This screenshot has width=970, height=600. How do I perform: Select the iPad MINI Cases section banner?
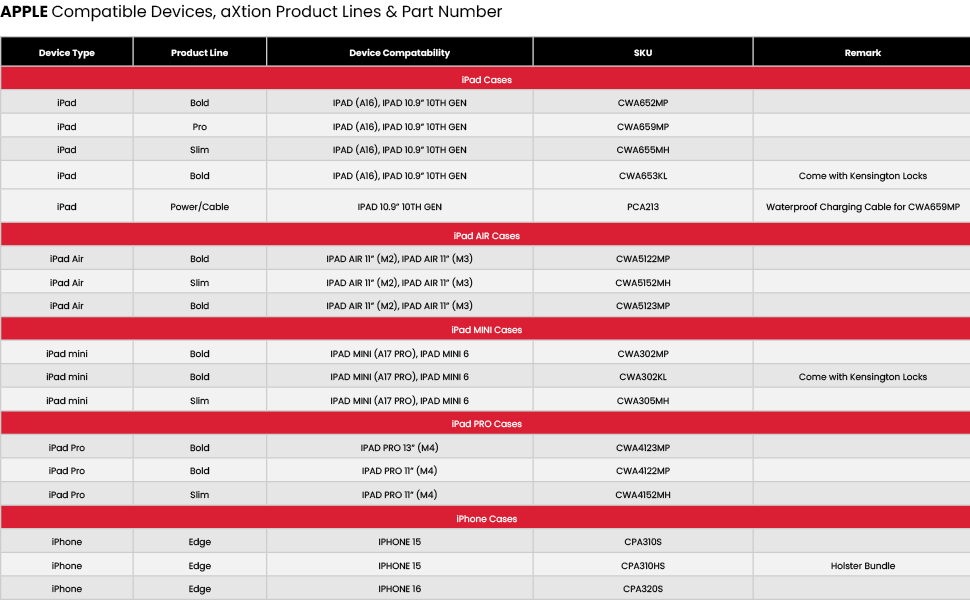486,329
